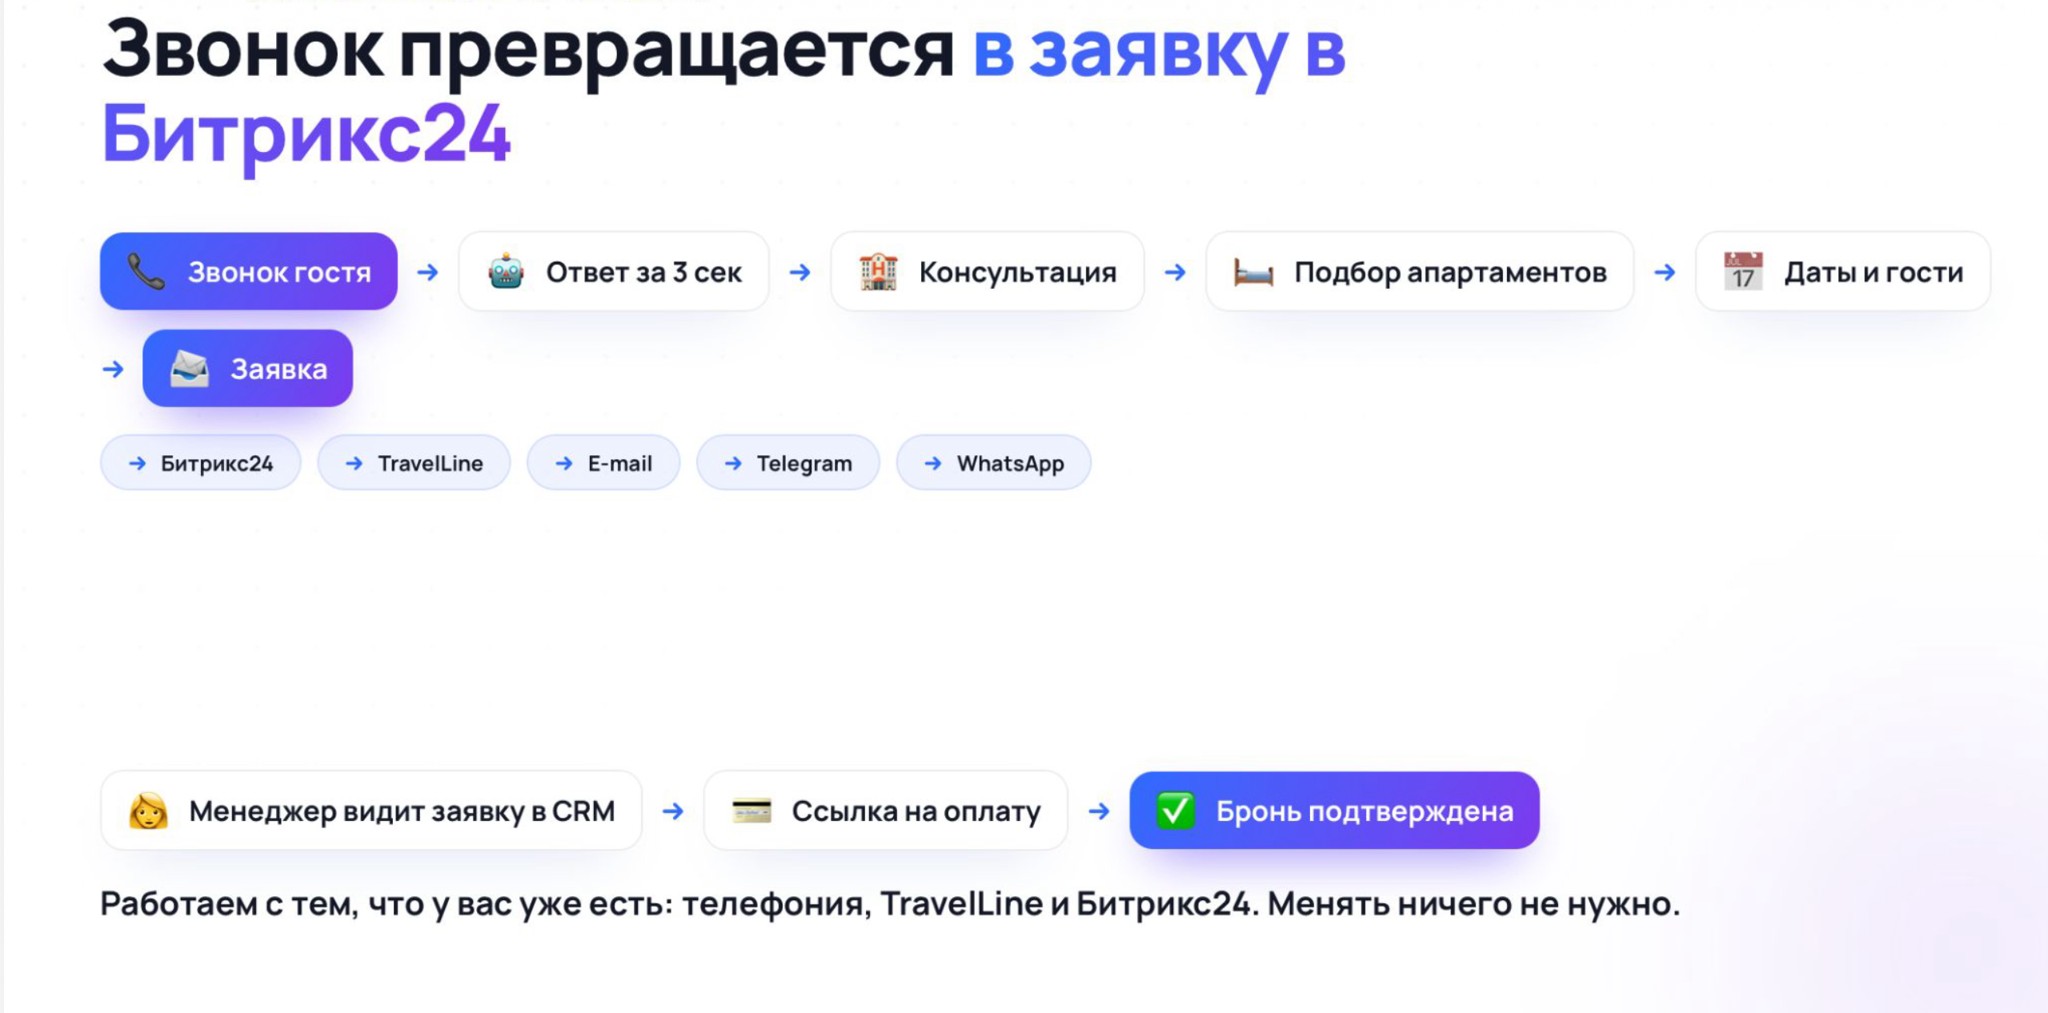Choose the E-mail destination chip
This screenshot has width=2048, height=1013.
tap(604, 463)
